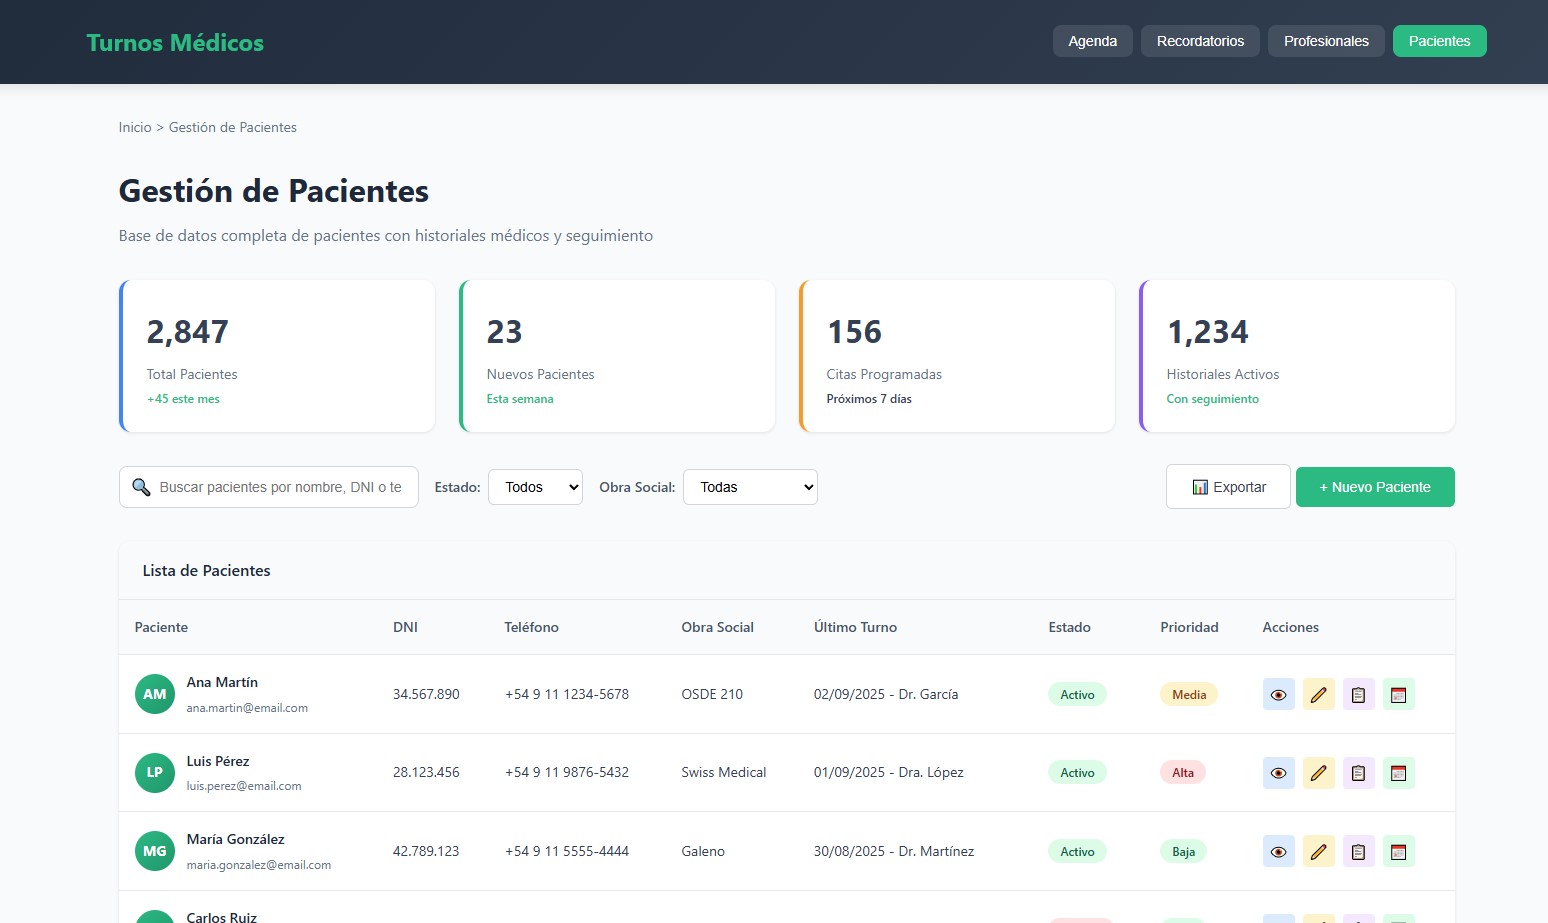The height and width of the screenshot is (923, 1548).
Task: Click calendar icon in Luis Pérez row
Action: tap(1398, 773)
